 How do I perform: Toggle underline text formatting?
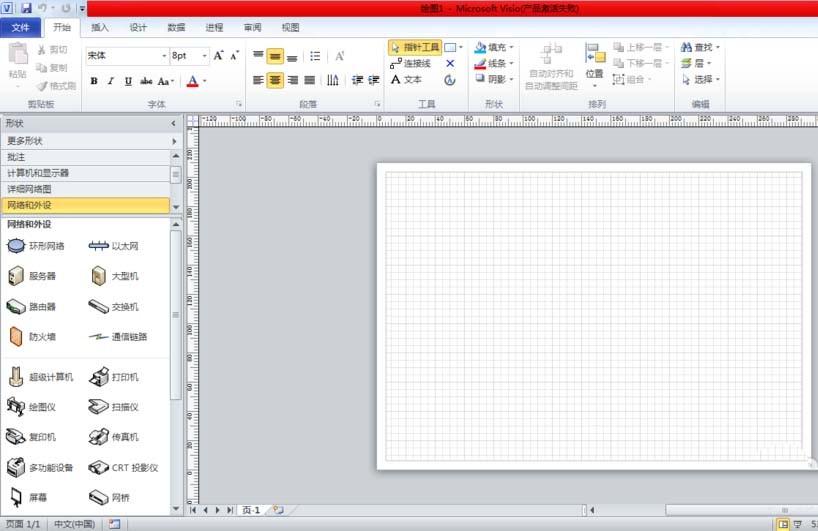[128, 81]
